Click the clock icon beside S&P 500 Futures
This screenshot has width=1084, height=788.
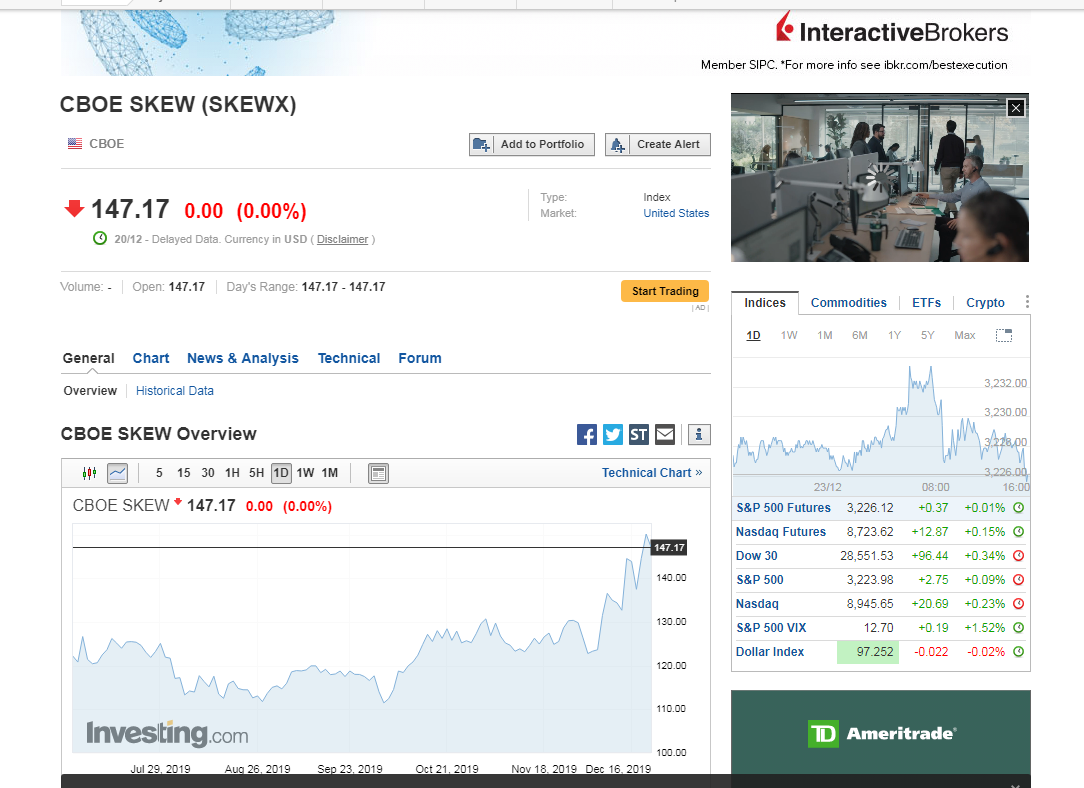tap(1018, 508)
